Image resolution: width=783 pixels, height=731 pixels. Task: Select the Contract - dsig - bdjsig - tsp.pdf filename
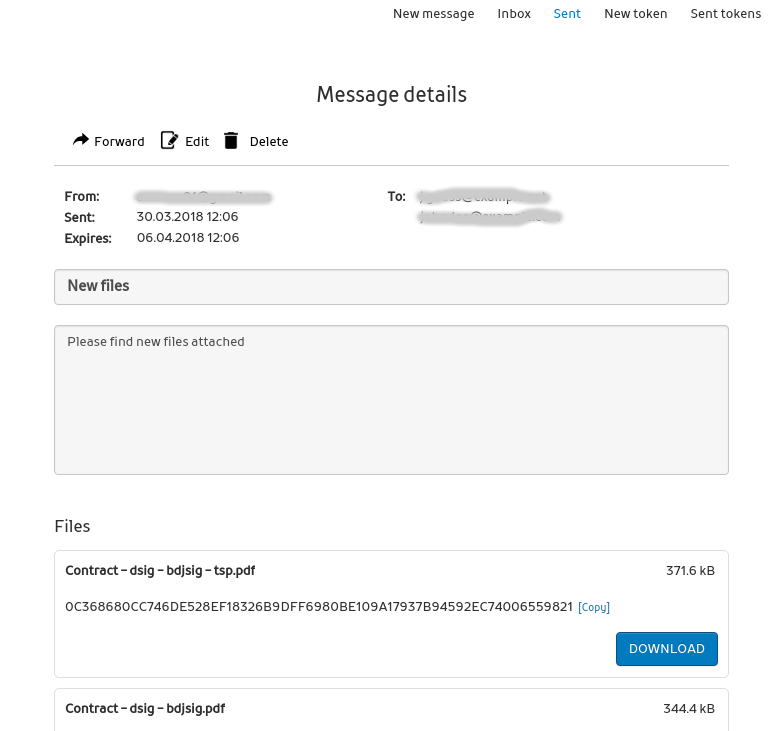pyautogui.click(x=160, y=571)
